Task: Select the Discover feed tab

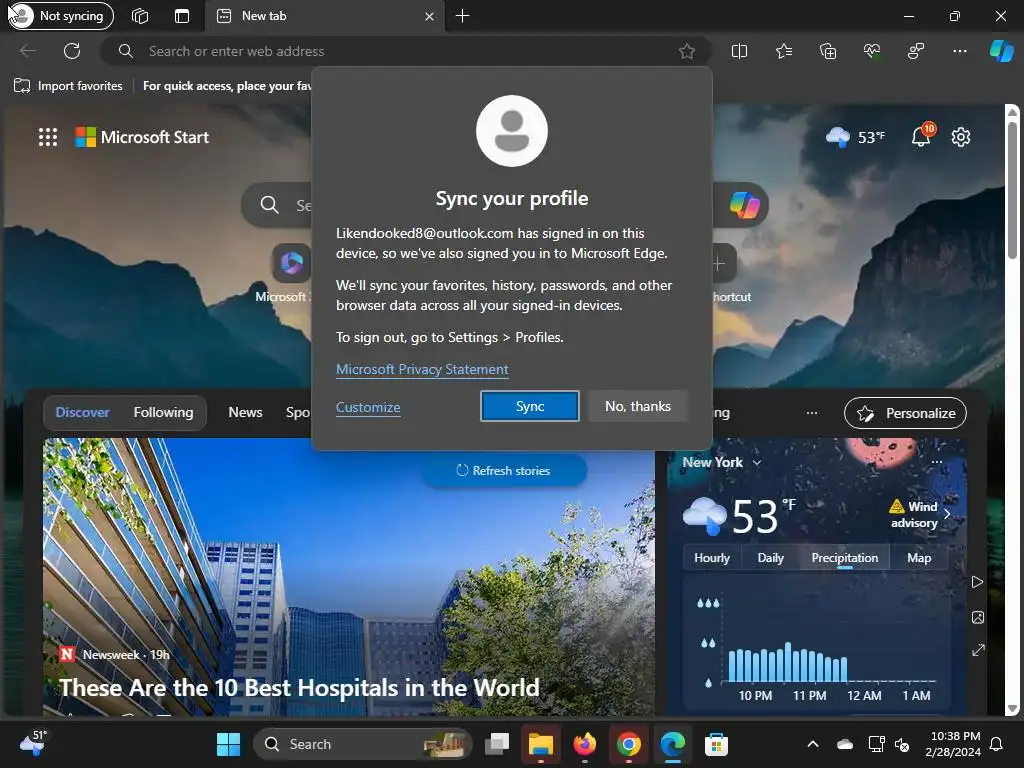Action: tap(82, 412)
